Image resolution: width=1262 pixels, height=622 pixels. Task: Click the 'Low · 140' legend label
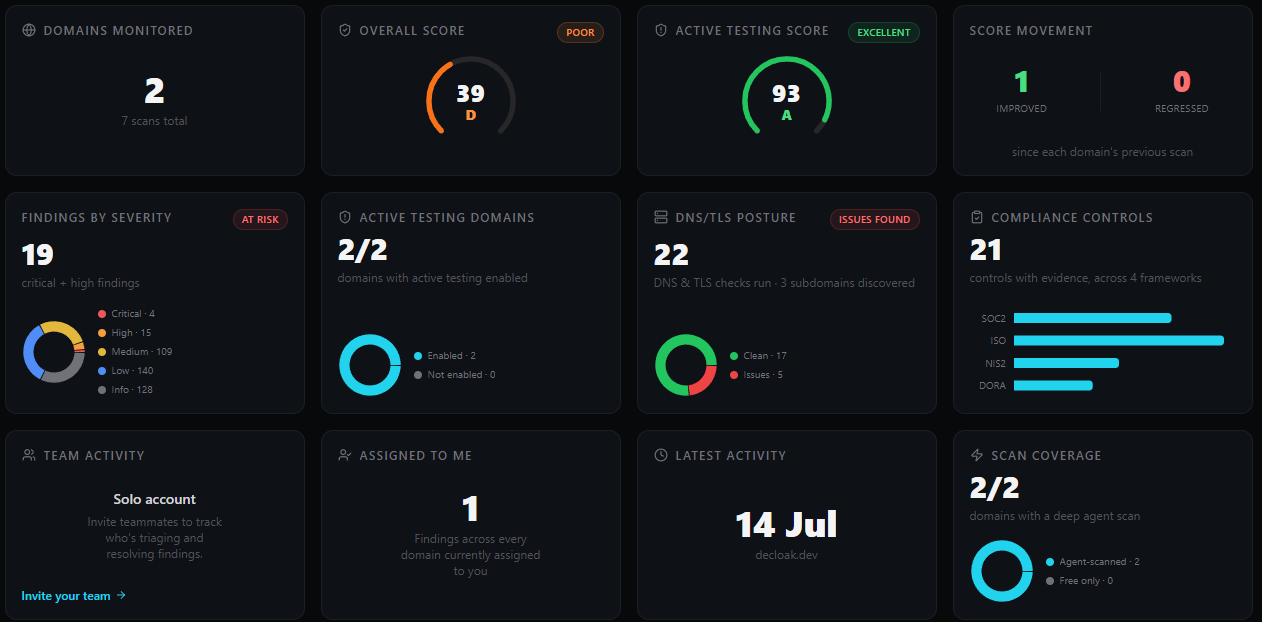pyautogui.click(x=132, y=371)
